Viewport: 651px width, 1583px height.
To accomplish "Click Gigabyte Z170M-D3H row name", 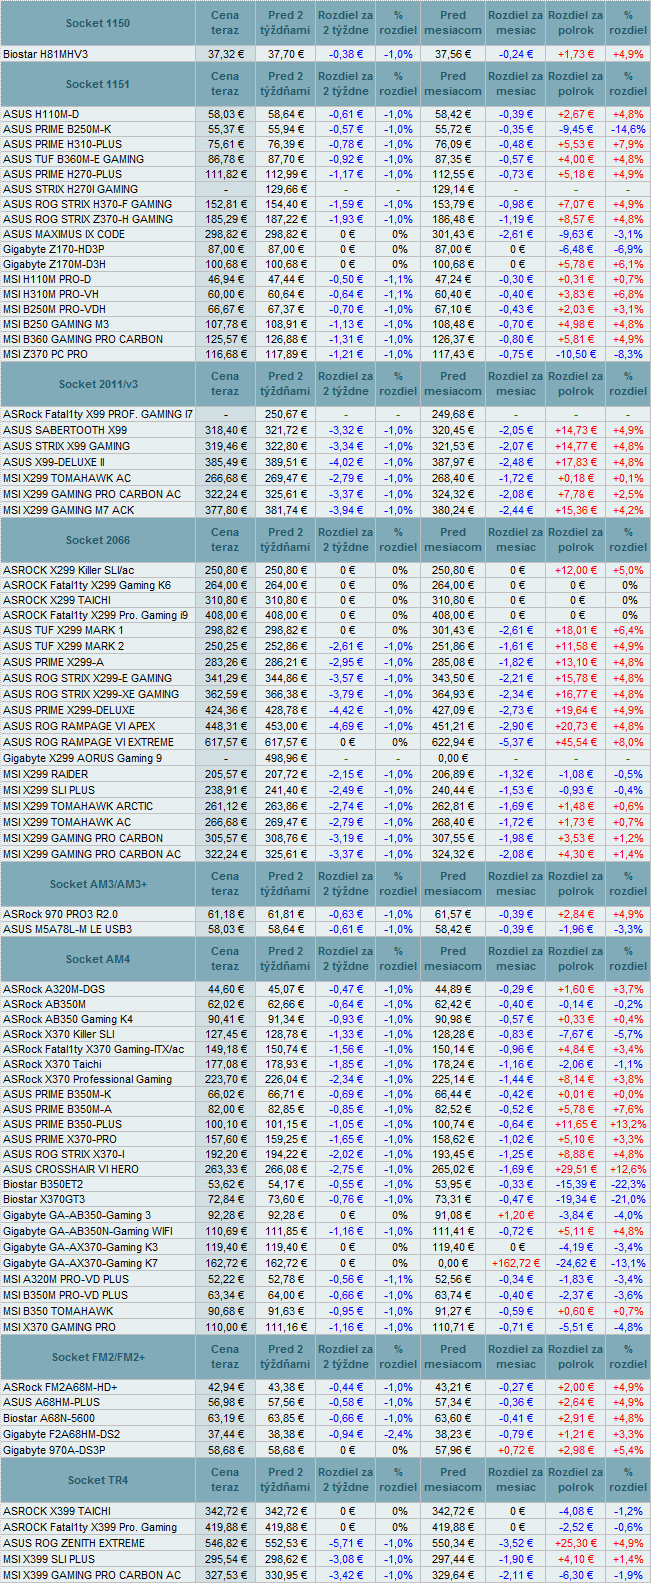I will click(x=54, y=264).
